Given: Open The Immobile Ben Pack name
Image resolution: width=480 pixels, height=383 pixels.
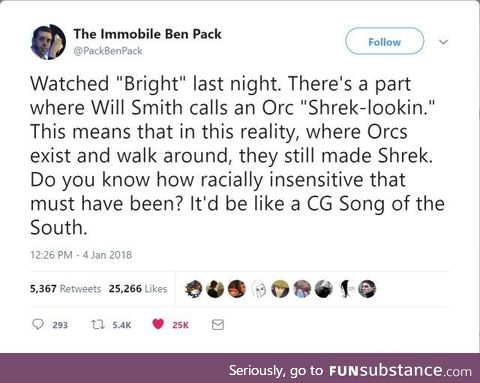Looking at the screenshot, I should point(147,34).
